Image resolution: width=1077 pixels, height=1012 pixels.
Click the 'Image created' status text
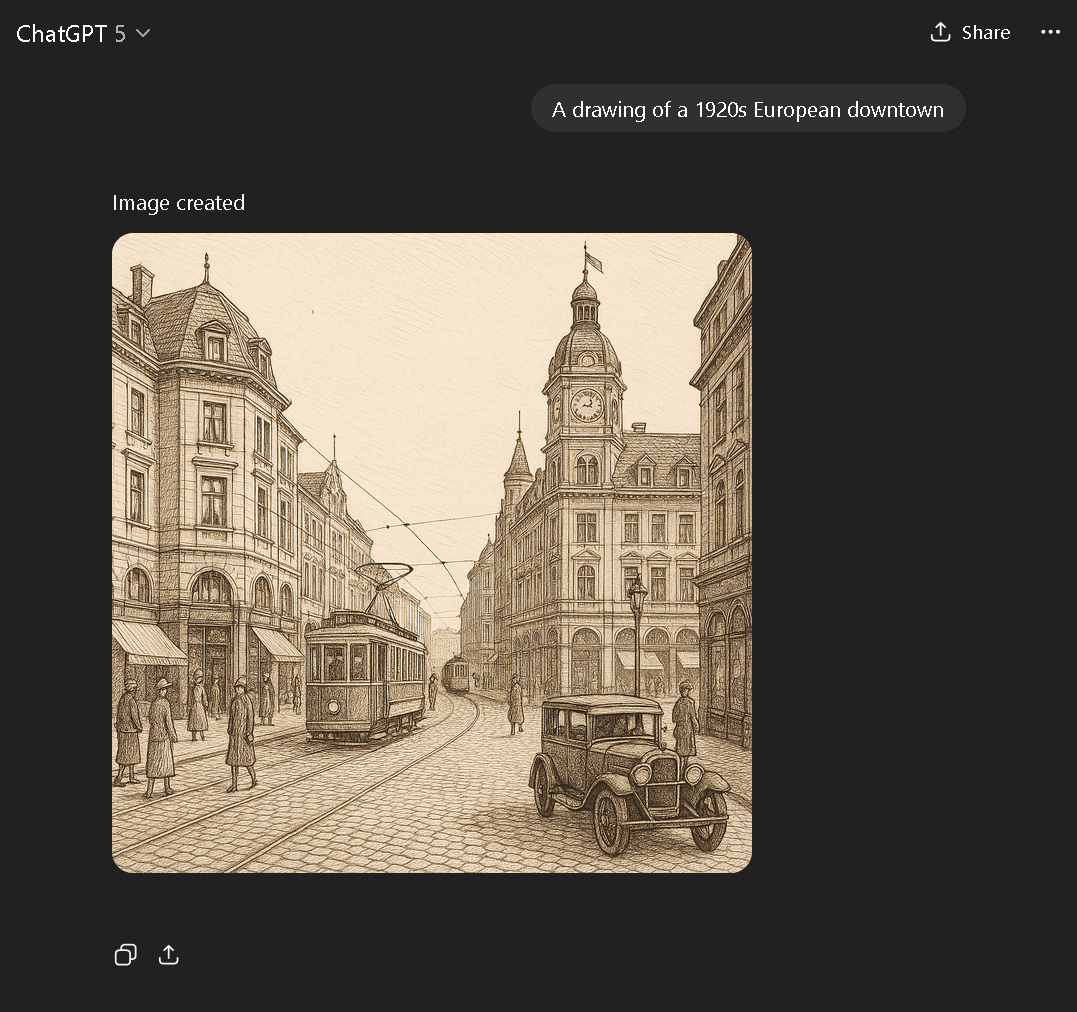[179, 203]
